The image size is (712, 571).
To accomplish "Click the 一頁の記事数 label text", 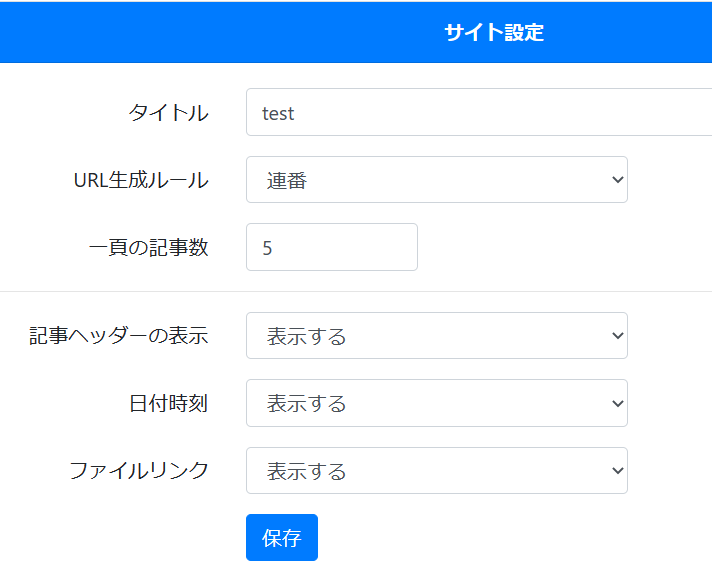I will [x=148, y=247].
